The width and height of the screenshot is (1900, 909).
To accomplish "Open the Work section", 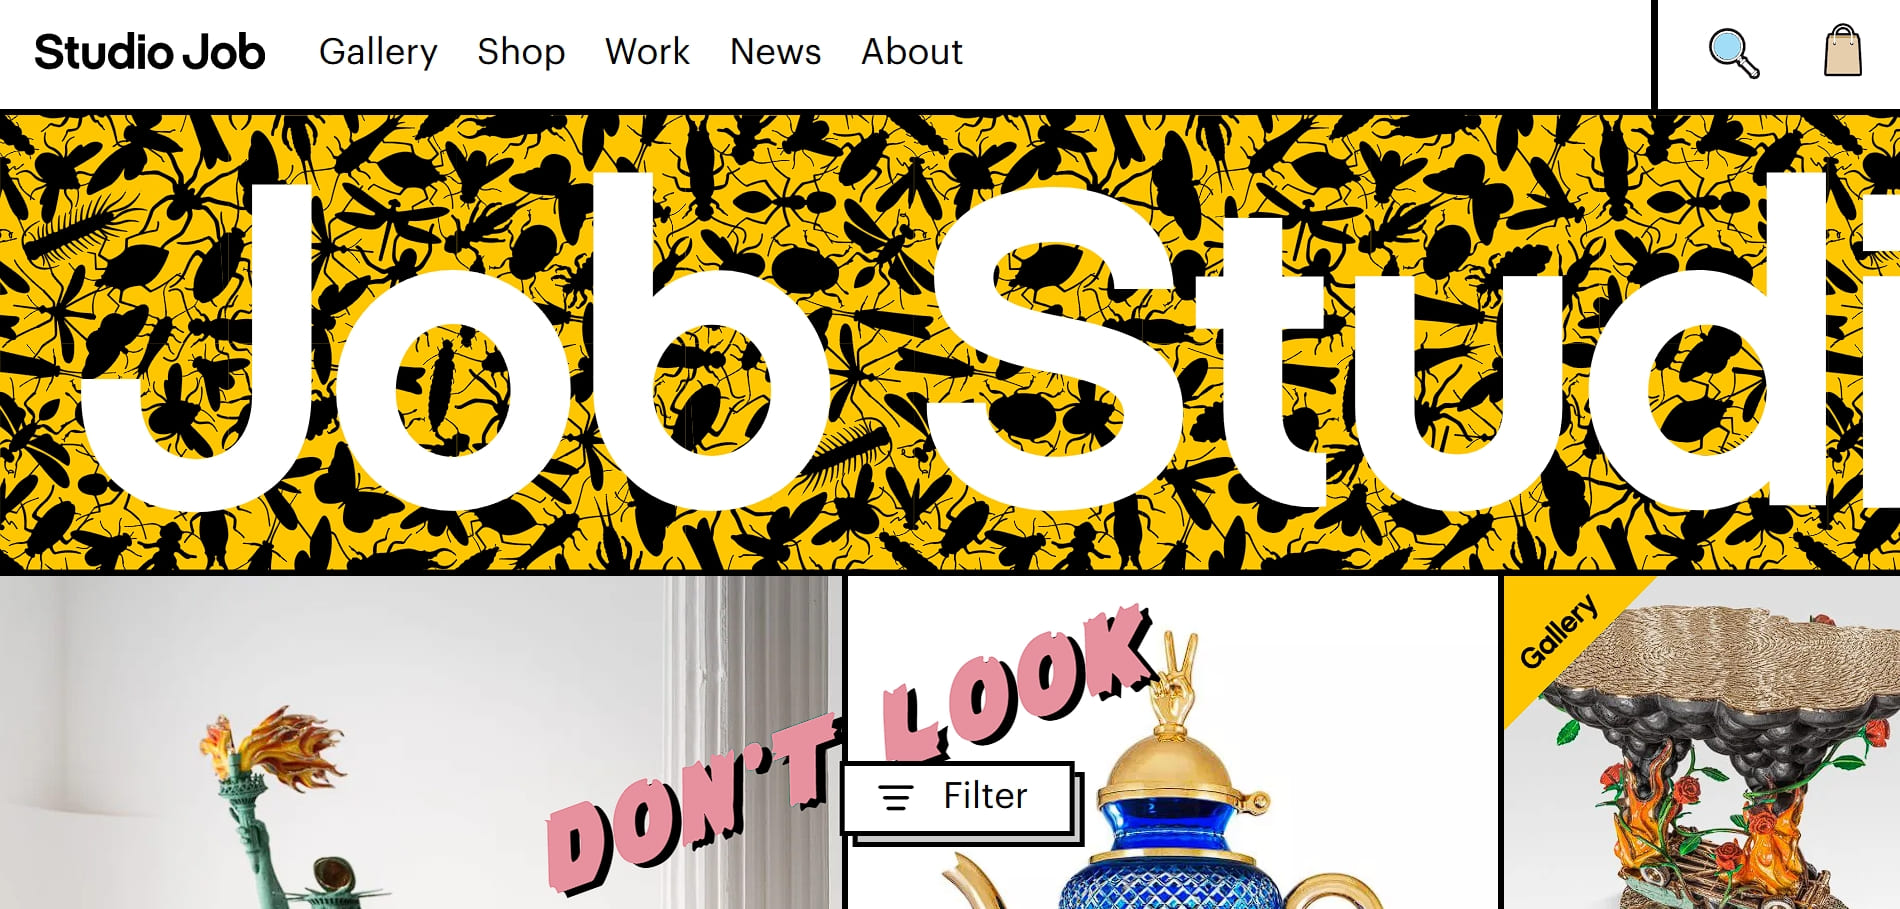I will coord(647,52).
